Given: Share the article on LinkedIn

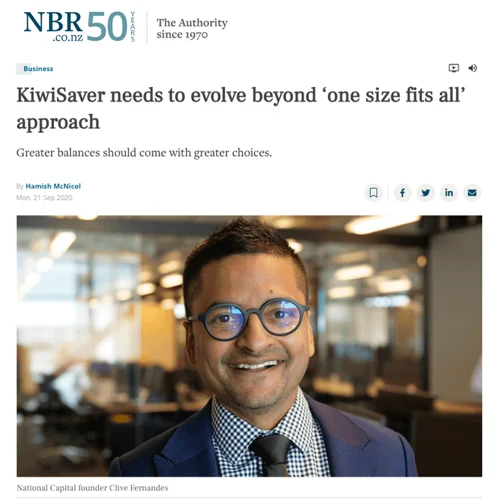Looking at the screenshot, I should pos(449,193).
